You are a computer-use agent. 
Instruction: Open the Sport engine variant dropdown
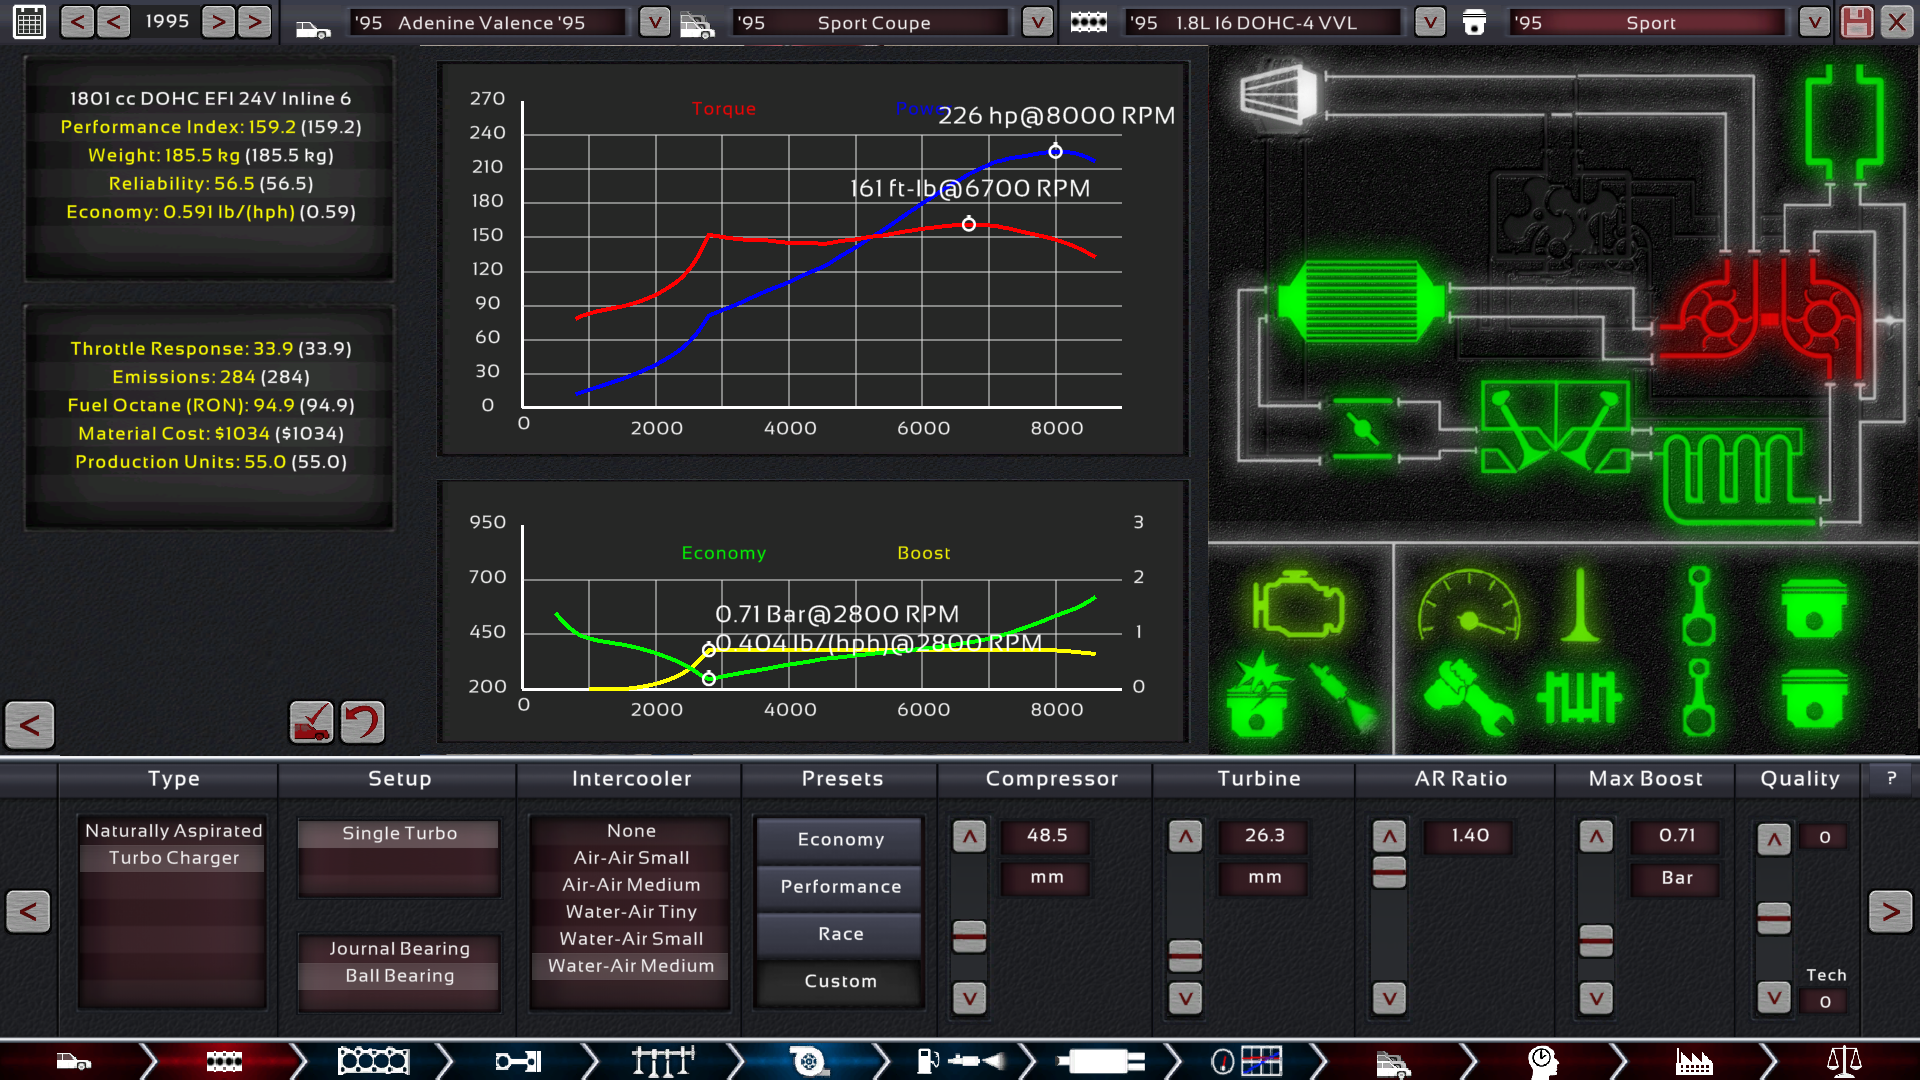[x=1814, y=22]
